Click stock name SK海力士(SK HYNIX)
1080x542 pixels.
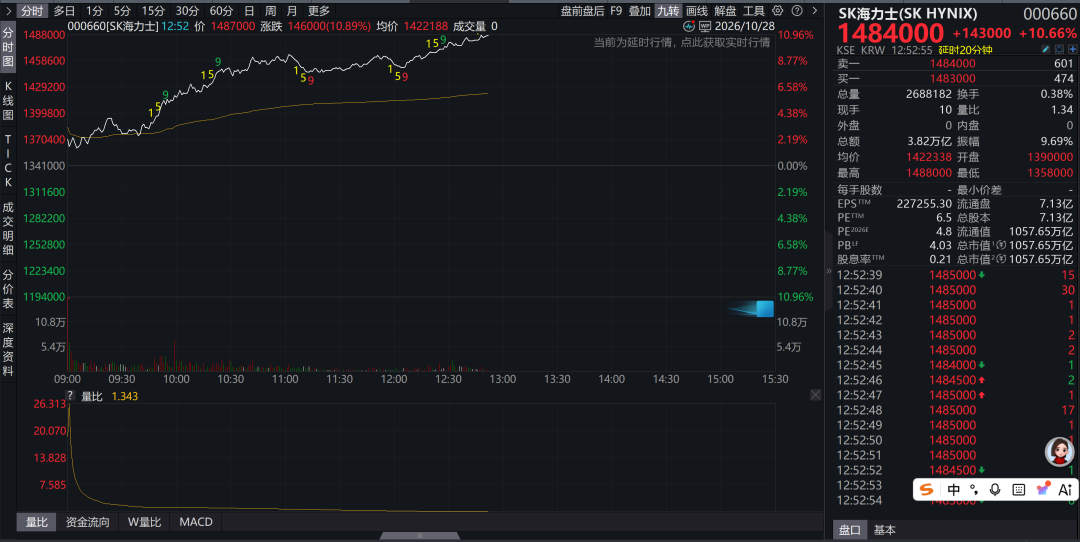pyautogui.click(x=907, y=13)
